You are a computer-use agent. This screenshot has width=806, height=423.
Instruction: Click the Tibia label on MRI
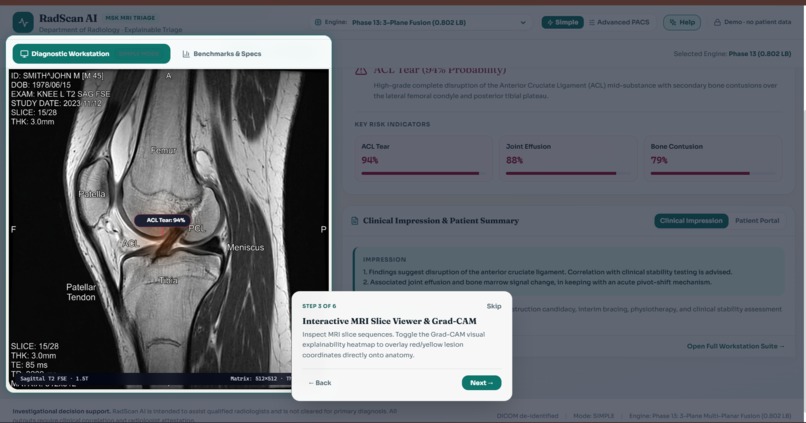(168, 280)
